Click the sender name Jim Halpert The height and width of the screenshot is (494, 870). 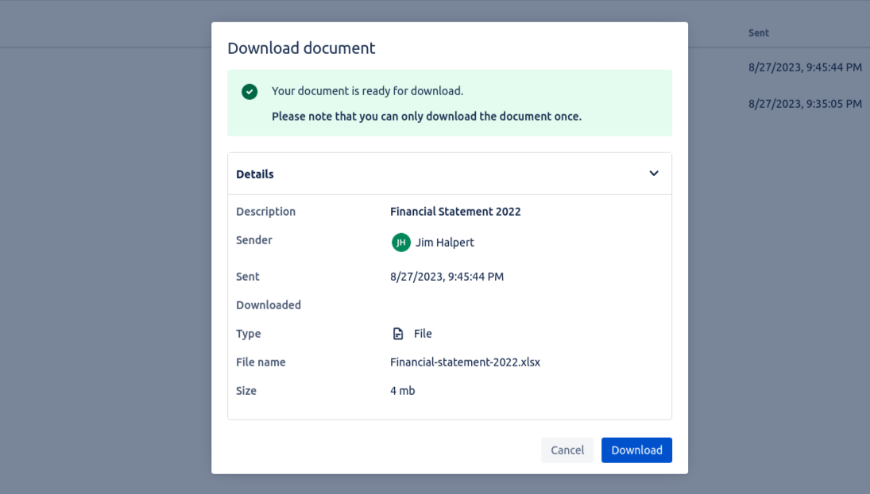click(x=445, y=243)
